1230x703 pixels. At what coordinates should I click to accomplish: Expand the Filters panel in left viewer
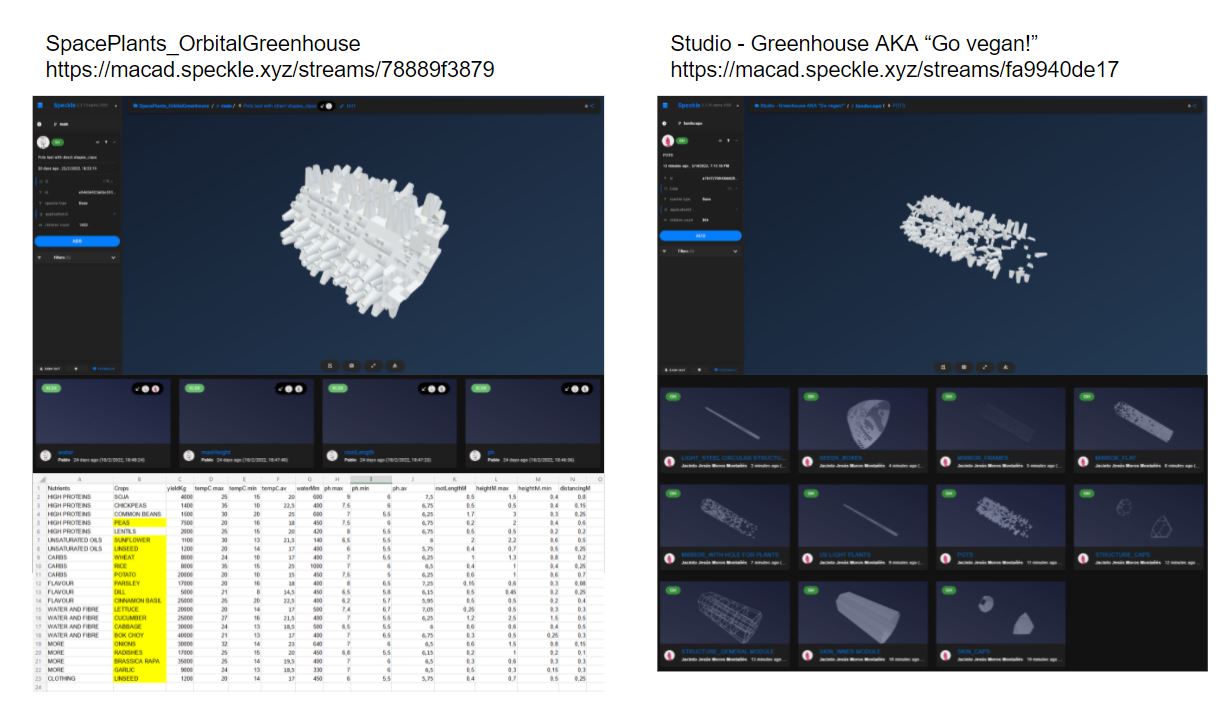tap(114, 257)
